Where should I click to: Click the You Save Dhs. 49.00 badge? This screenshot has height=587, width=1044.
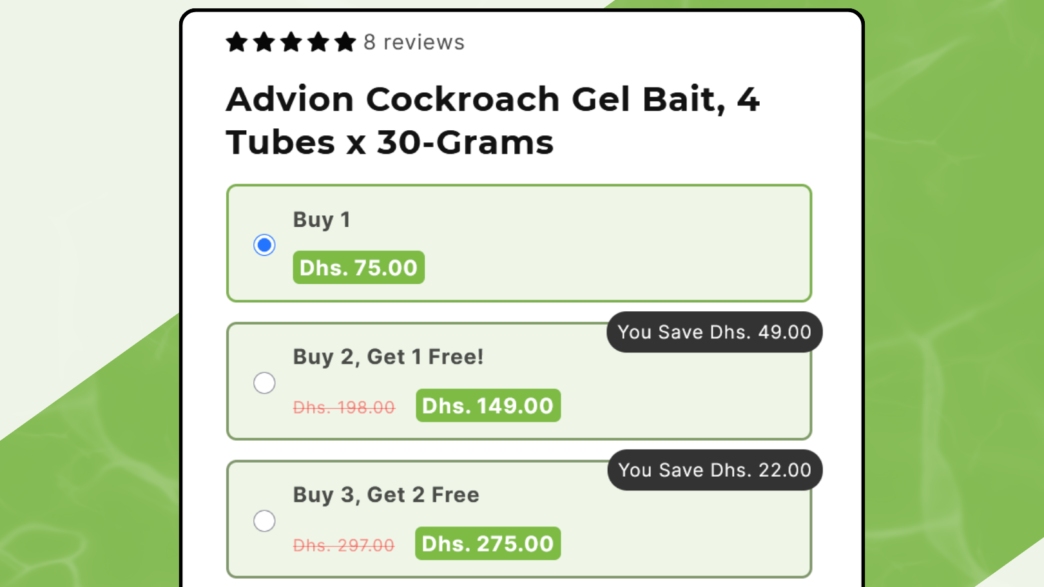point(714,332)
